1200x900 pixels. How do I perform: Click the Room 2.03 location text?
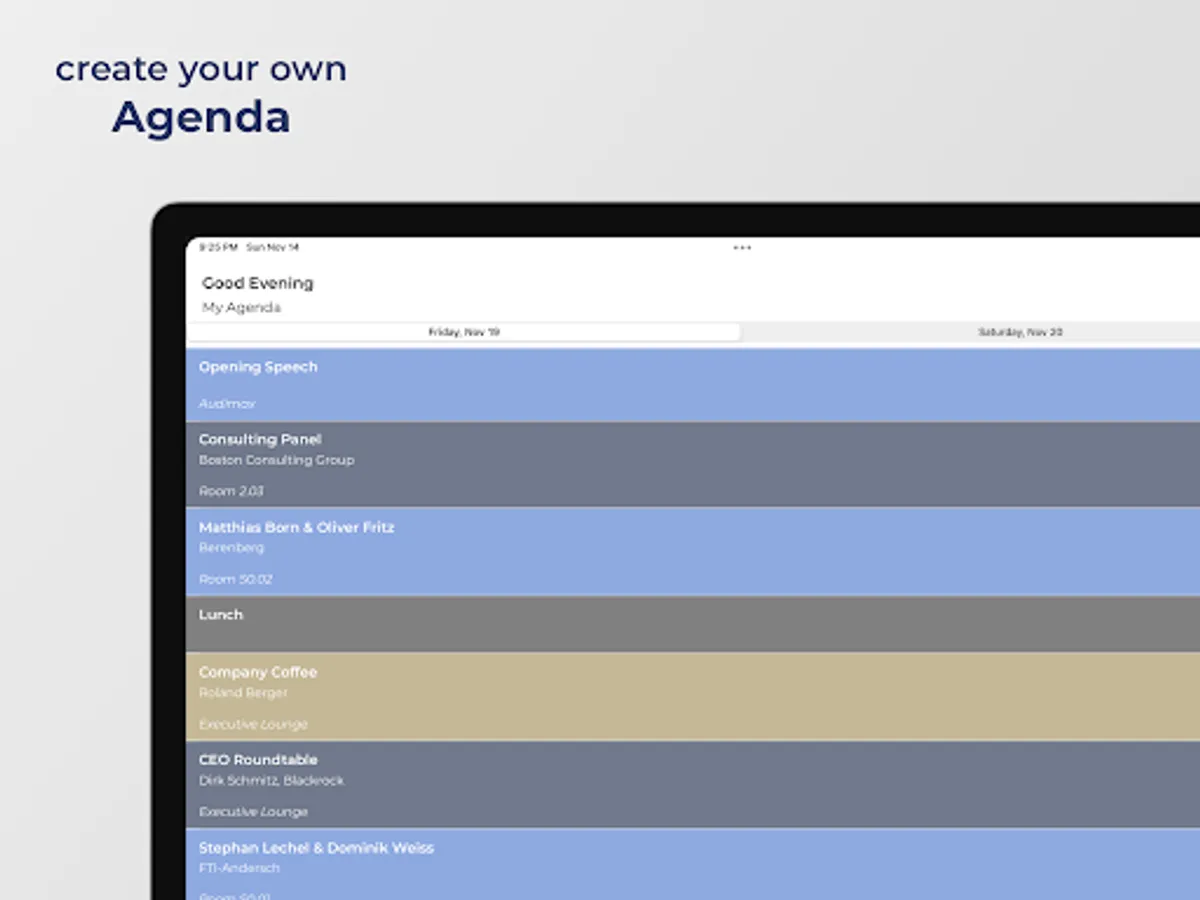(231, 491)
